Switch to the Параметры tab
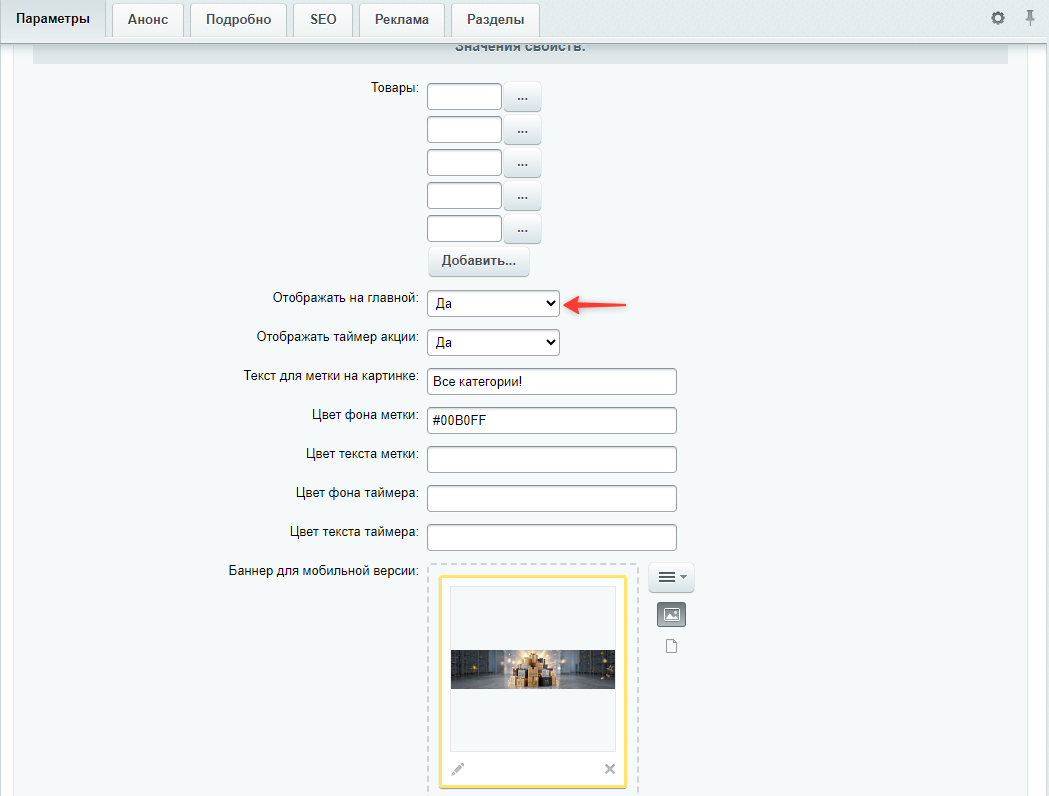 point(53,19)
